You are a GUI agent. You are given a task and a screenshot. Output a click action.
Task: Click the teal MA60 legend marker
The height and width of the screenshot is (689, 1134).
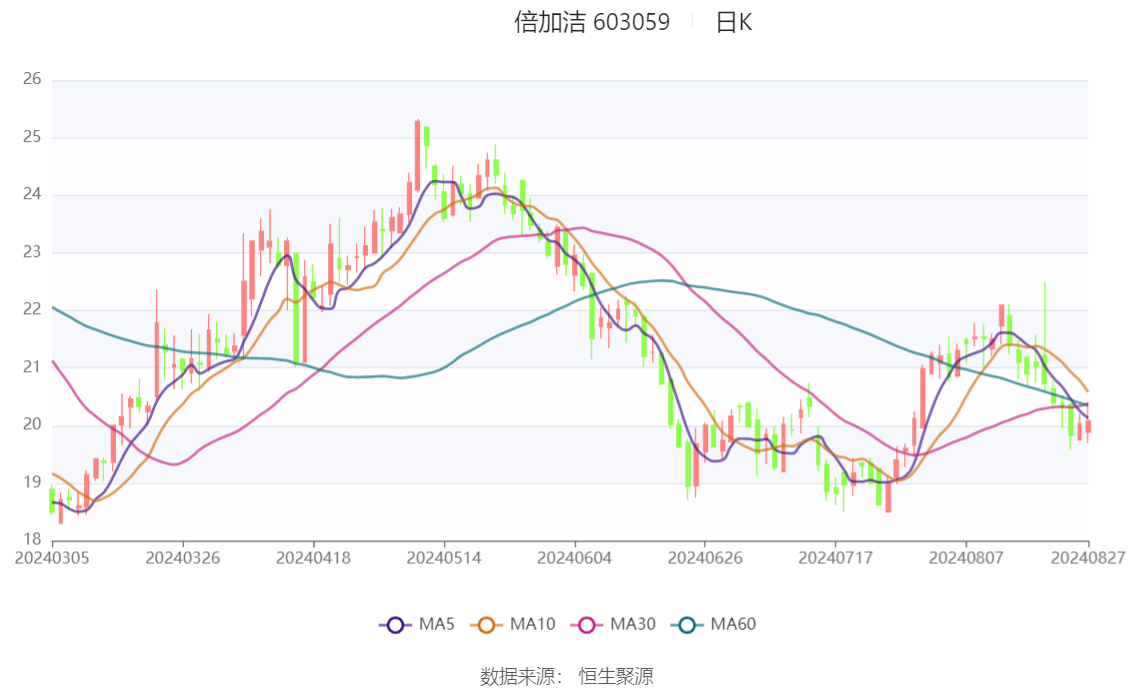[687, 625]
